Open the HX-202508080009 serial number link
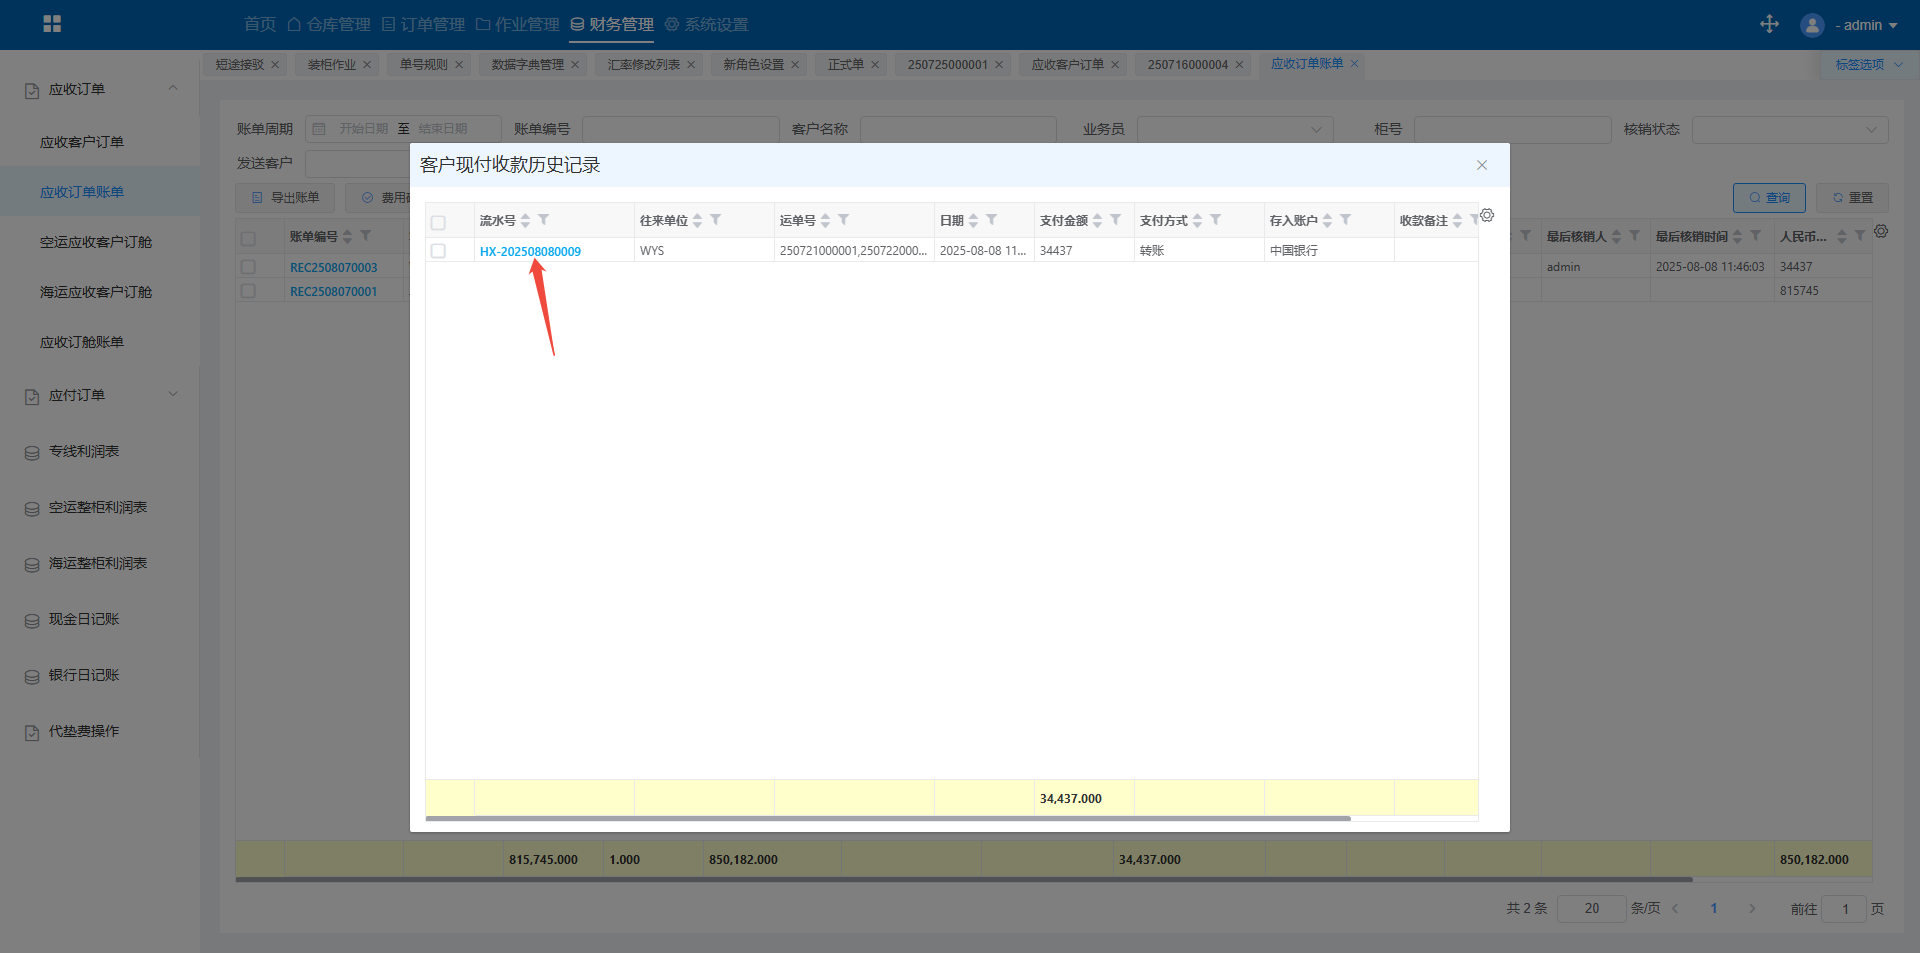1920x953 pixels. tap(530, 251)
